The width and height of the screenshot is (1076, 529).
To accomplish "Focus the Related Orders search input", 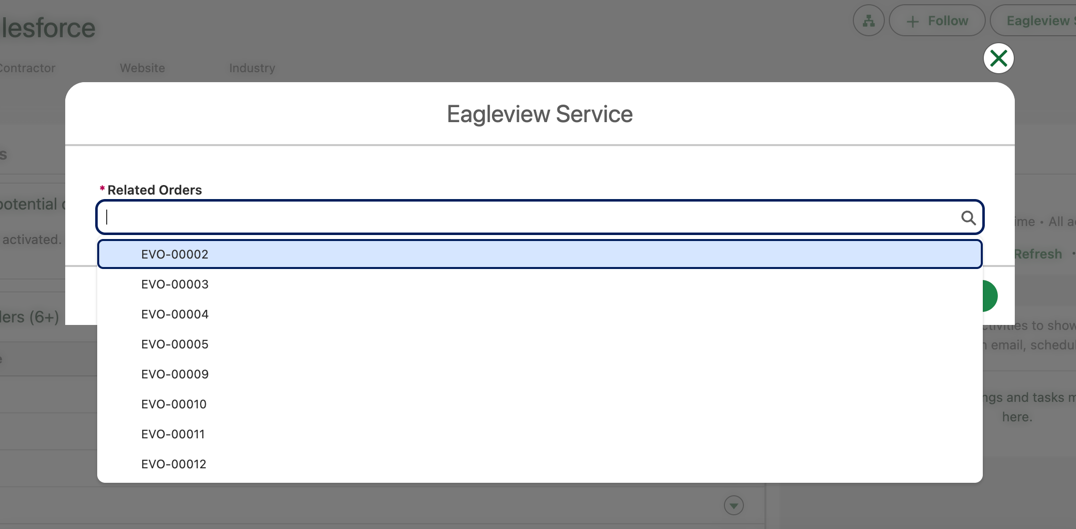I will click(x=530, y=218).
